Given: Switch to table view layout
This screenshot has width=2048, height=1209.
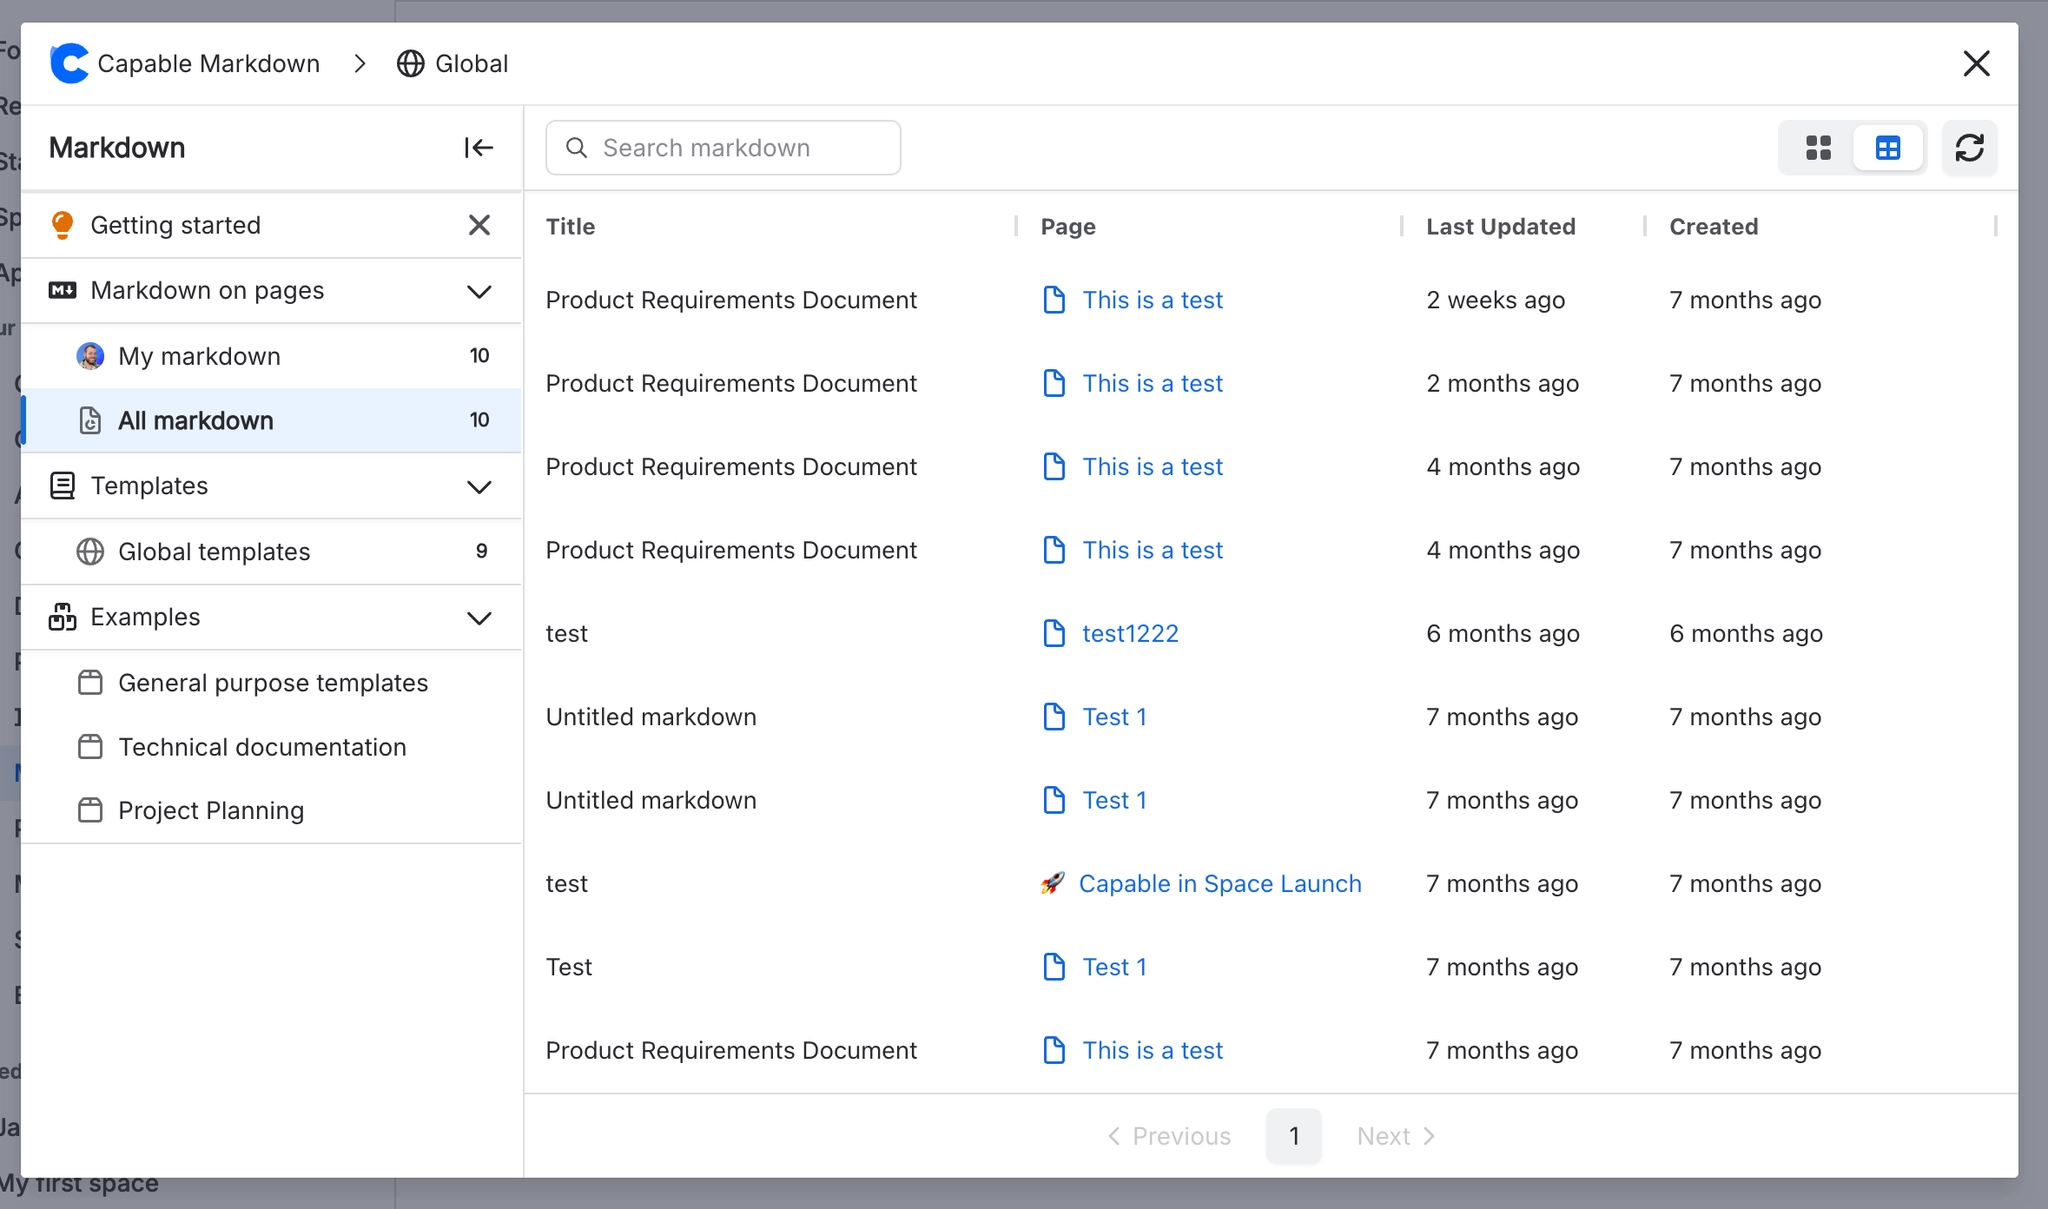Looking at the screenshot, I should coord(1889,147).
